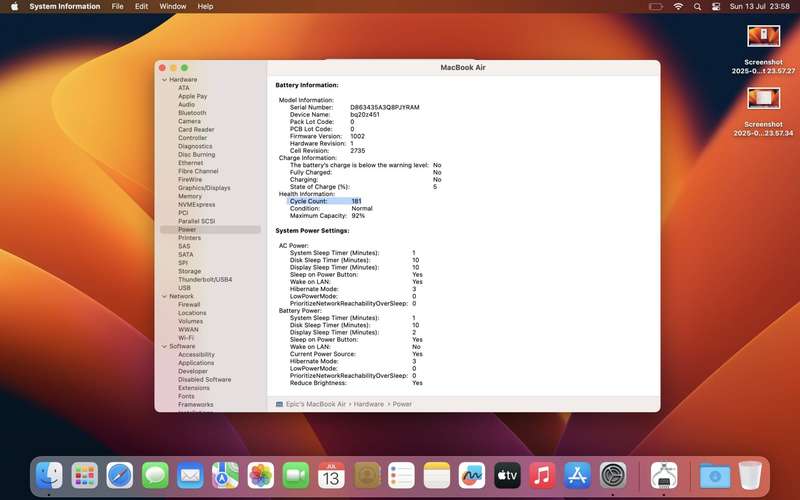Select Memory in the sidebar

(x=190, y=196)
